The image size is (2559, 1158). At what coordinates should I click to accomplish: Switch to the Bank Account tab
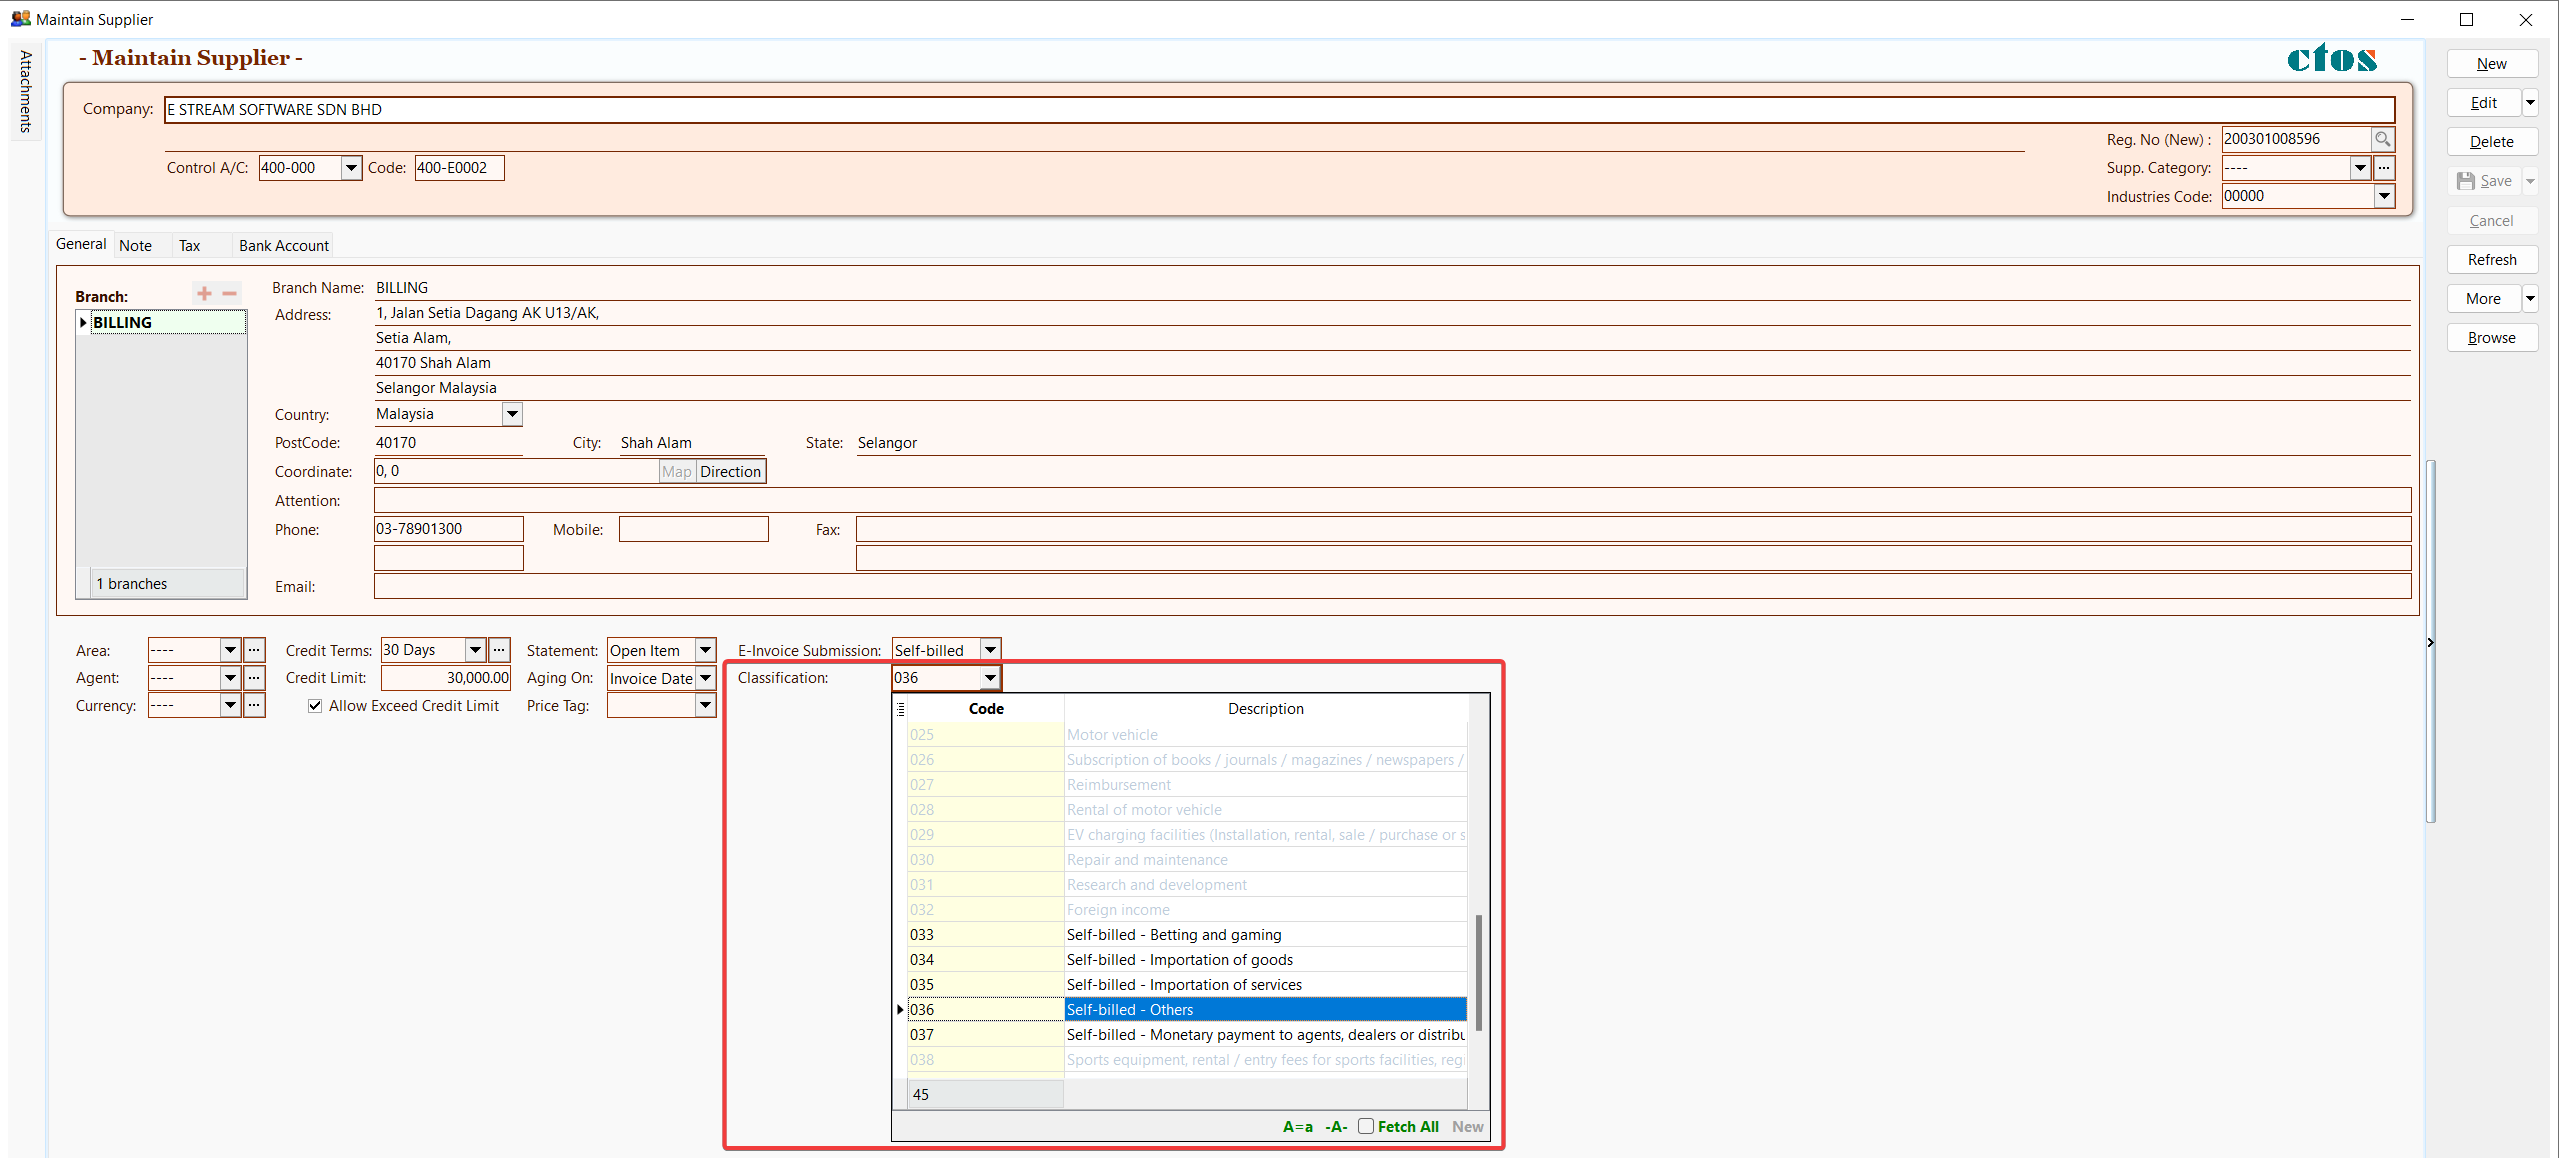coord(283,246)
